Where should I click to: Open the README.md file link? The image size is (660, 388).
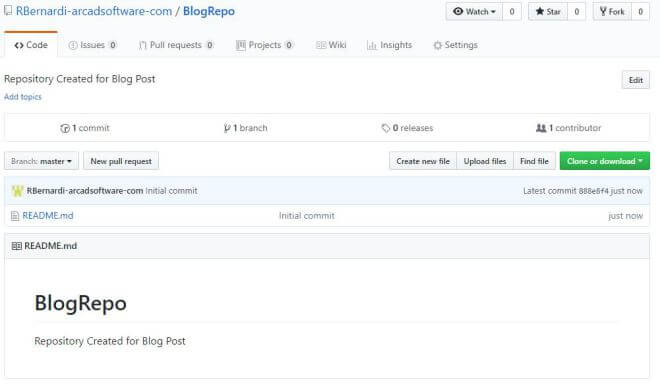pyautogui.click(x=48, y=216)
